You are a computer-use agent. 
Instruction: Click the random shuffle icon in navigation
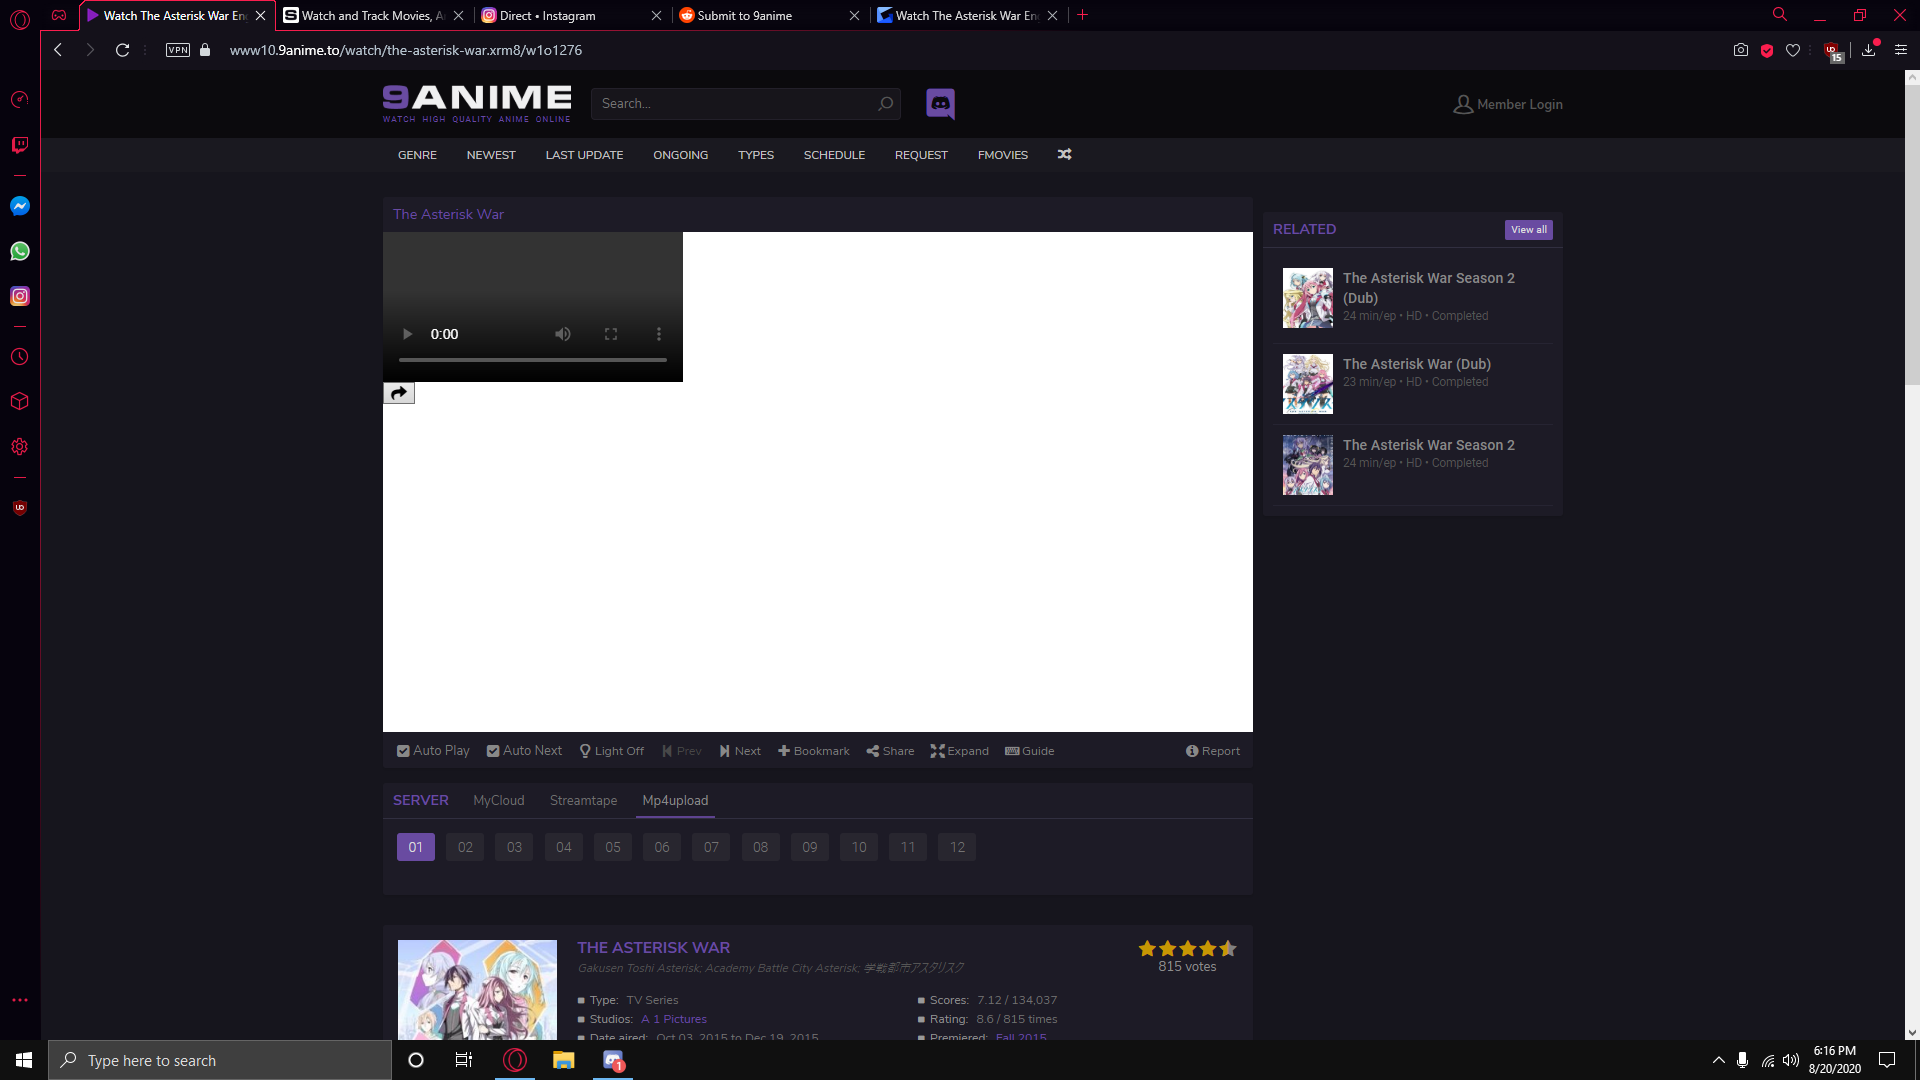pos(1064,154)
